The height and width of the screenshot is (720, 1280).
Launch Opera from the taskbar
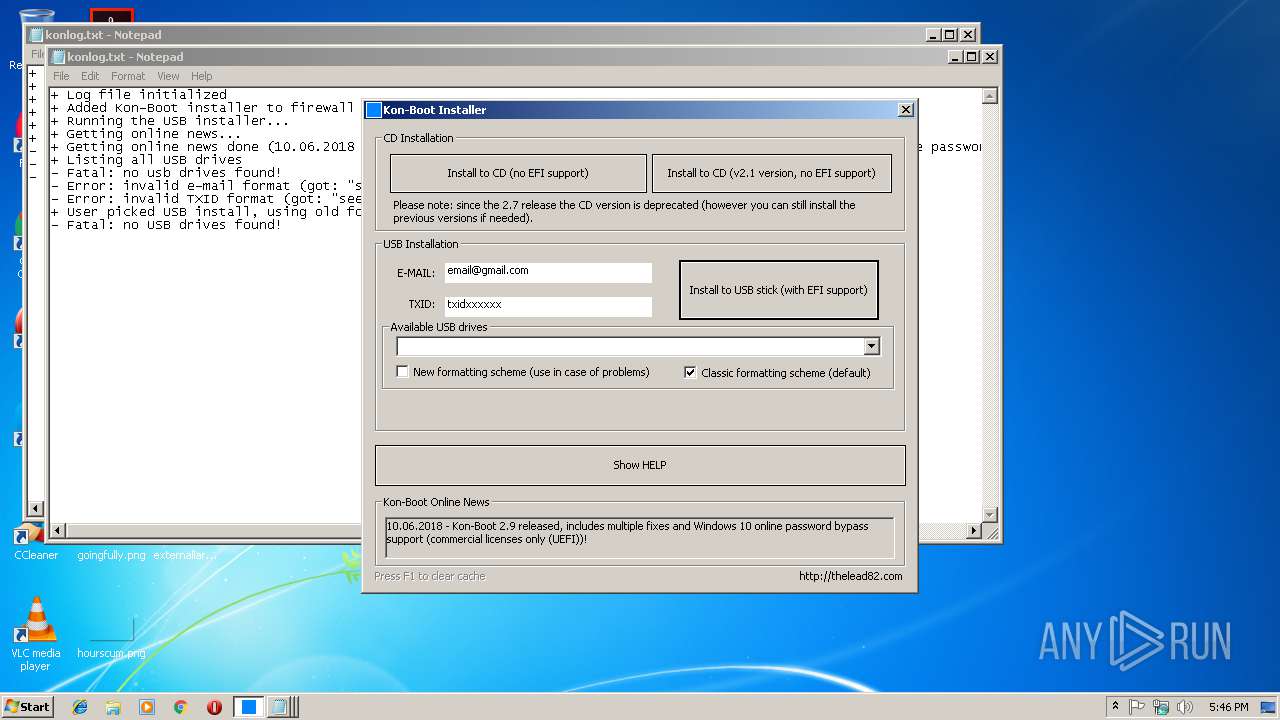coord(214,707)
